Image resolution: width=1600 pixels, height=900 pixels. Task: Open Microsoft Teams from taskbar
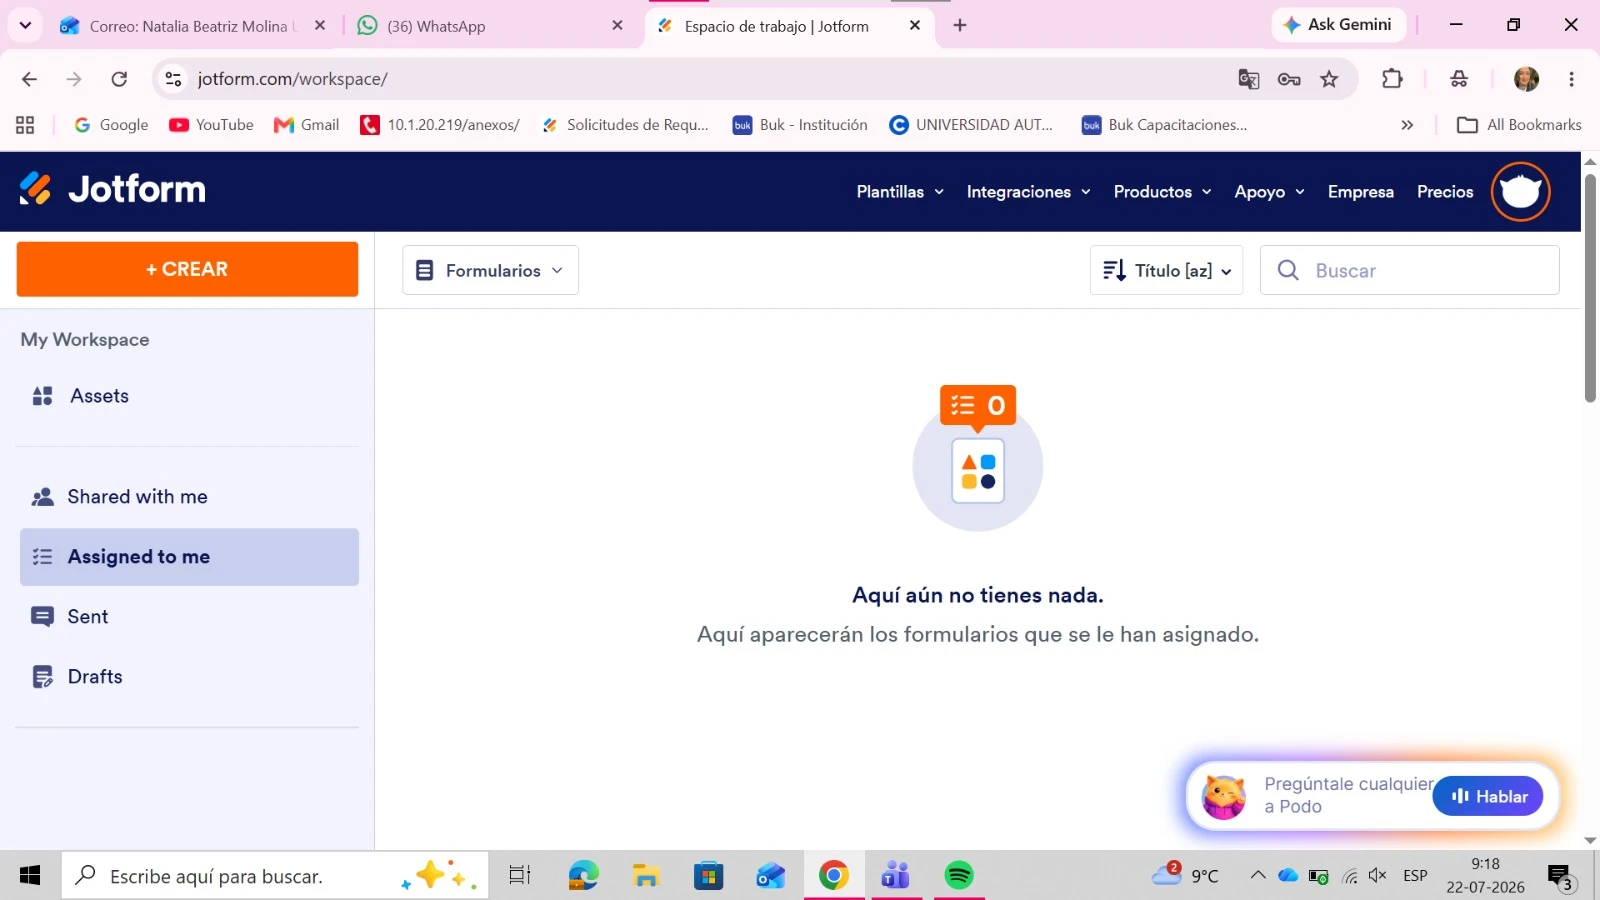[896, 876]
